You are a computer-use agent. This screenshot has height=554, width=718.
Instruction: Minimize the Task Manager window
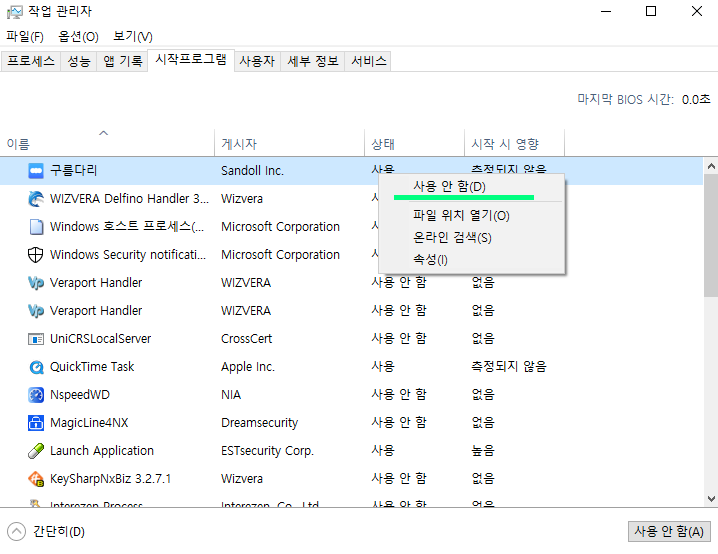[x=606, y=11]
